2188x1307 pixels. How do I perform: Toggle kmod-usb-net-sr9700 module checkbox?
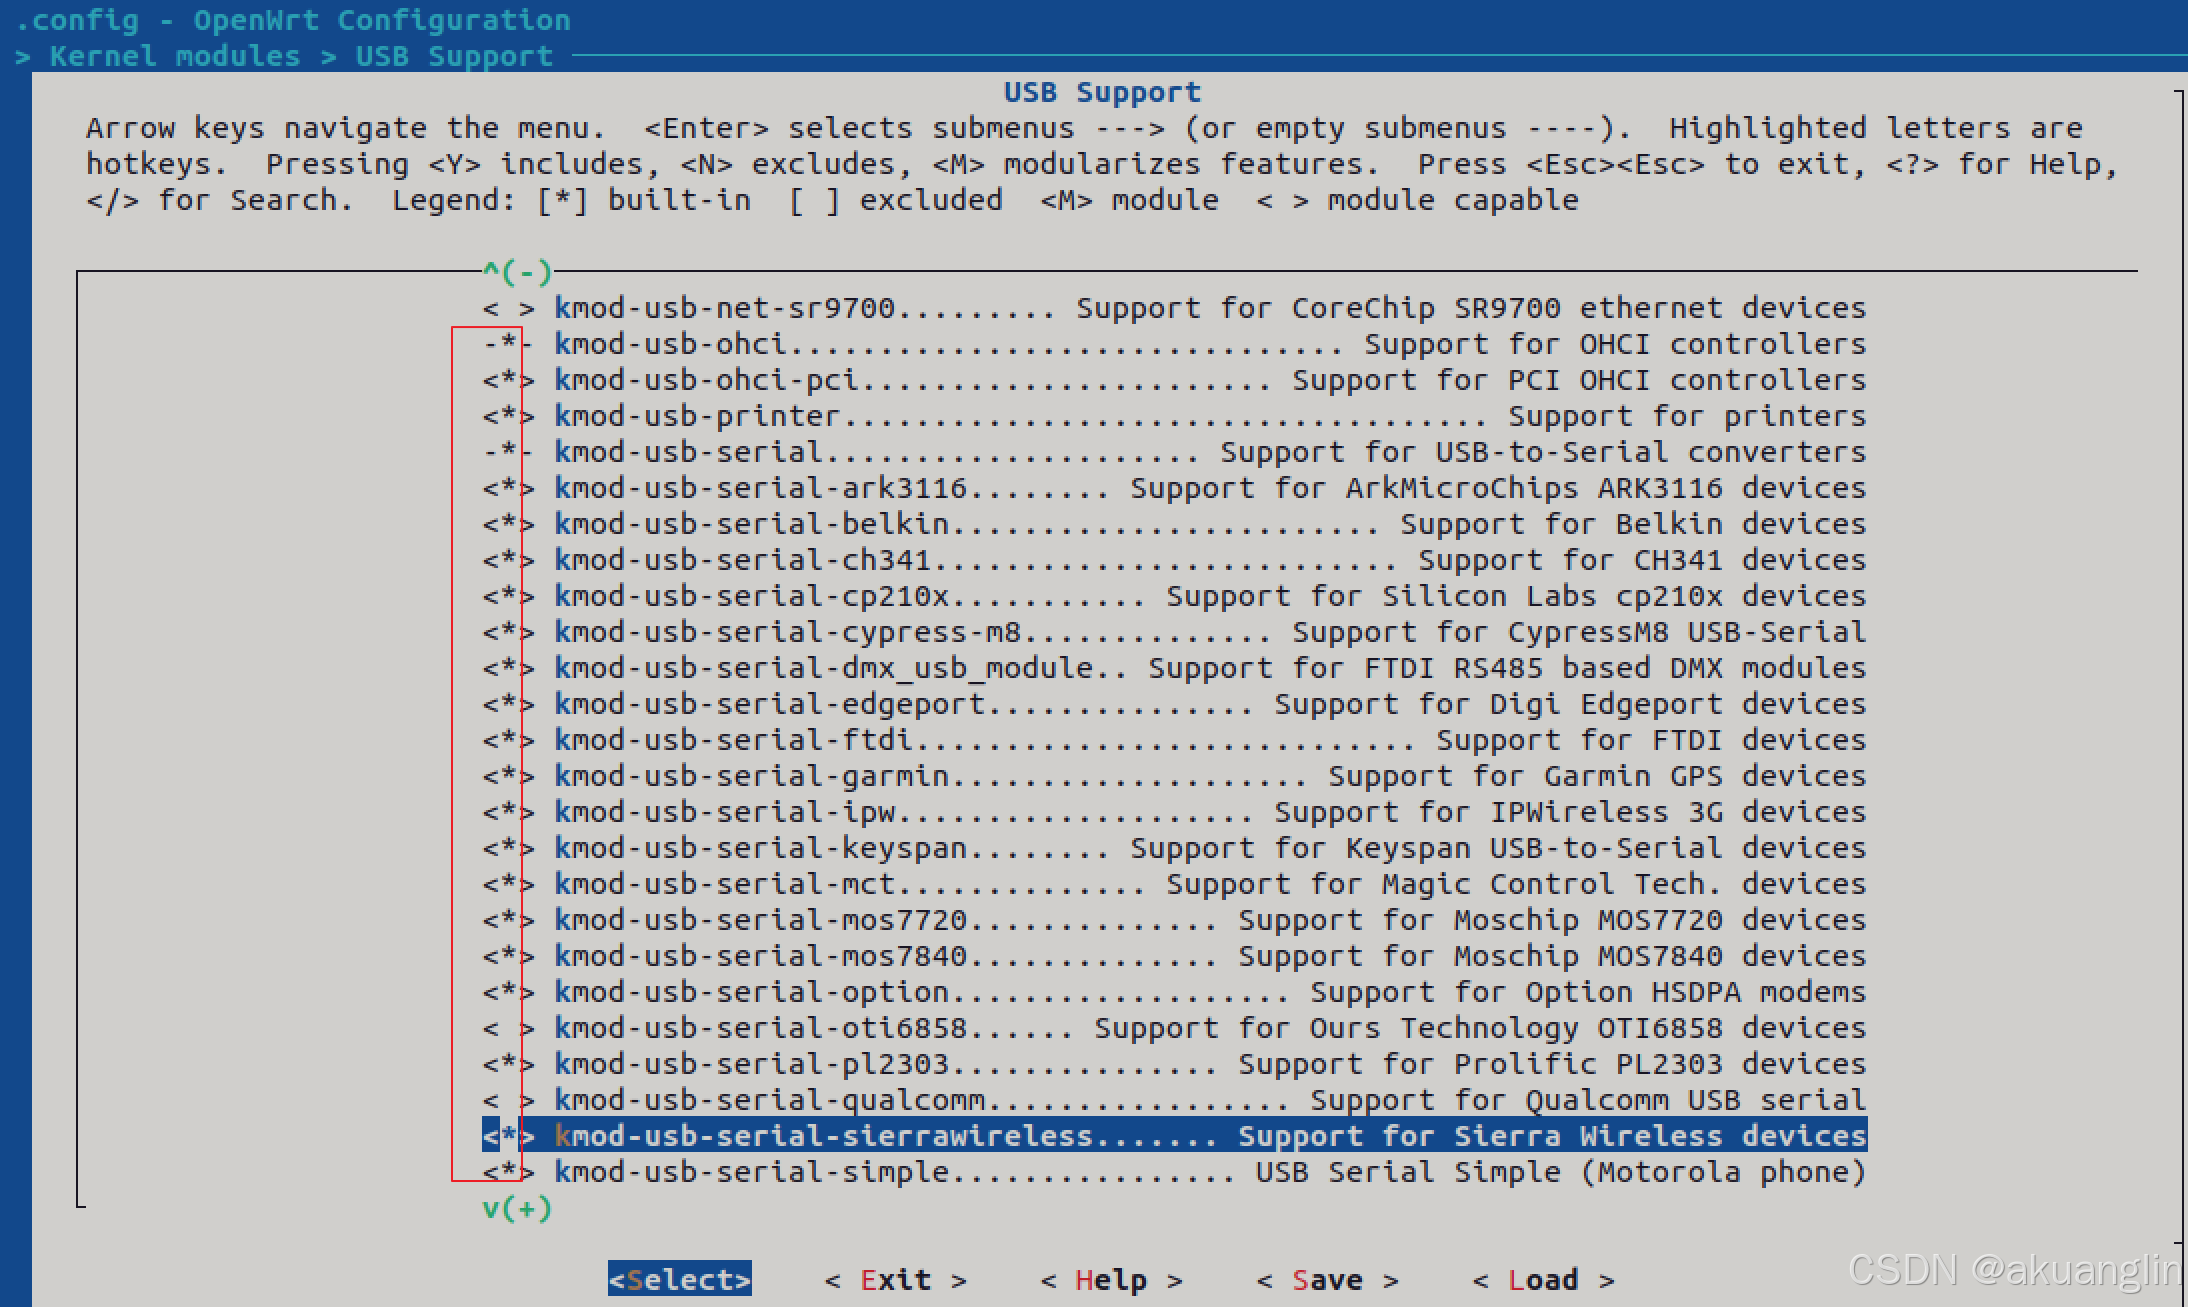click(508, 308)
